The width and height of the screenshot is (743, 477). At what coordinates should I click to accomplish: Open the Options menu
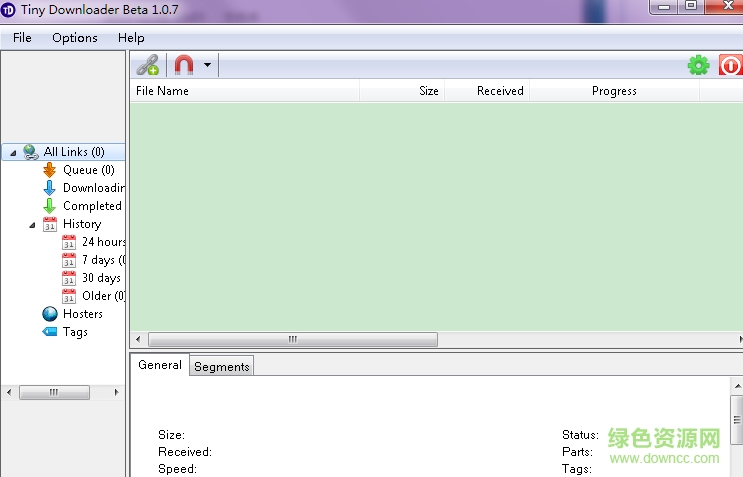[x=75, y=38]
